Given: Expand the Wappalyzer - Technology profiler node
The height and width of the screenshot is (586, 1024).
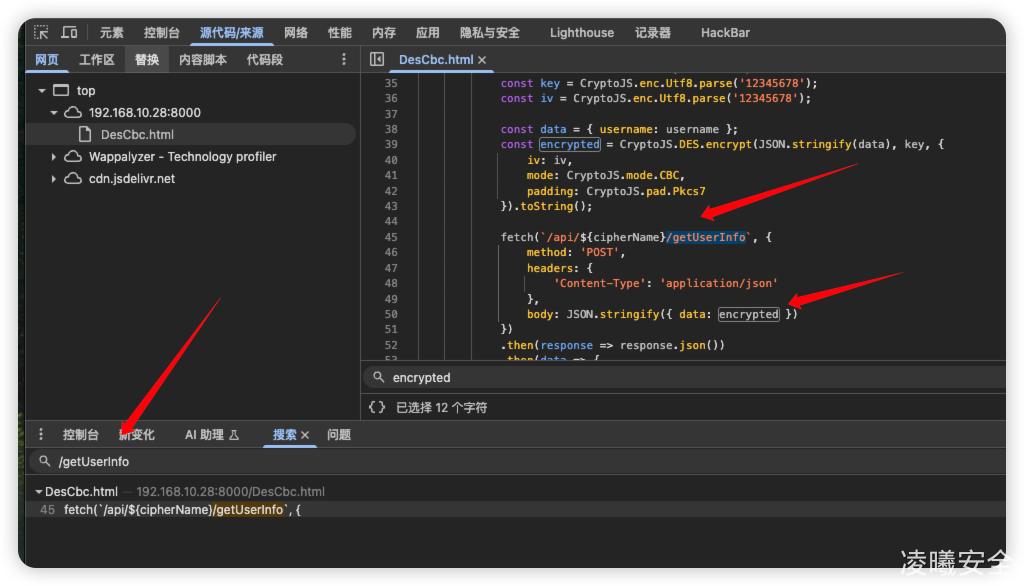Looking at the screenshot, I should coord(54,157).
